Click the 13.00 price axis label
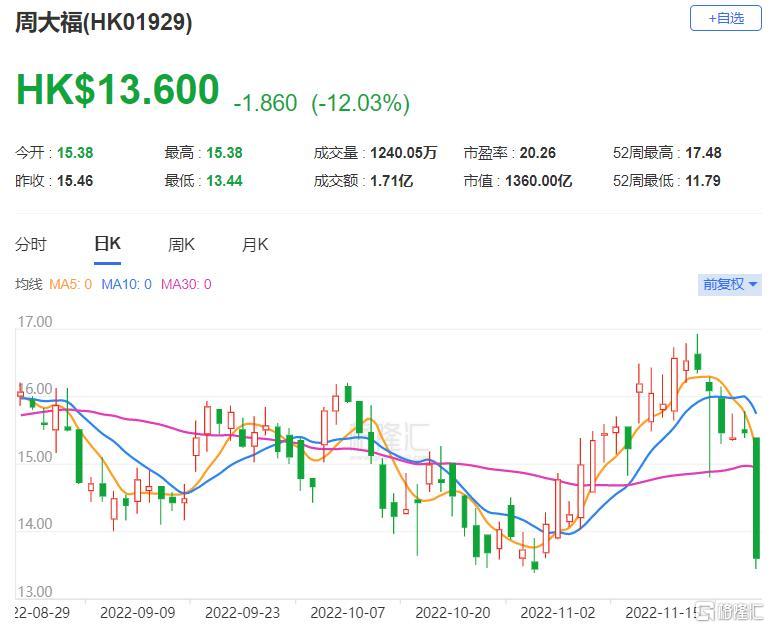 point(35,591)
